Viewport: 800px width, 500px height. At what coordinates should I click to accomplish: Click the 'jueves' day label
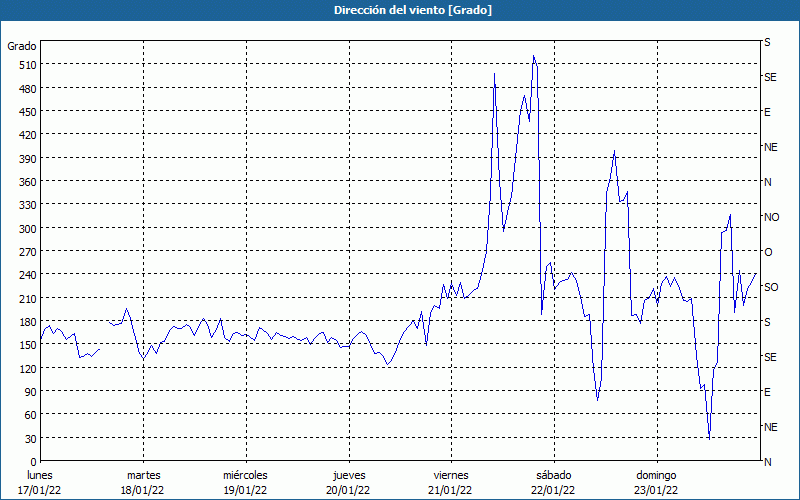(349, 475)
